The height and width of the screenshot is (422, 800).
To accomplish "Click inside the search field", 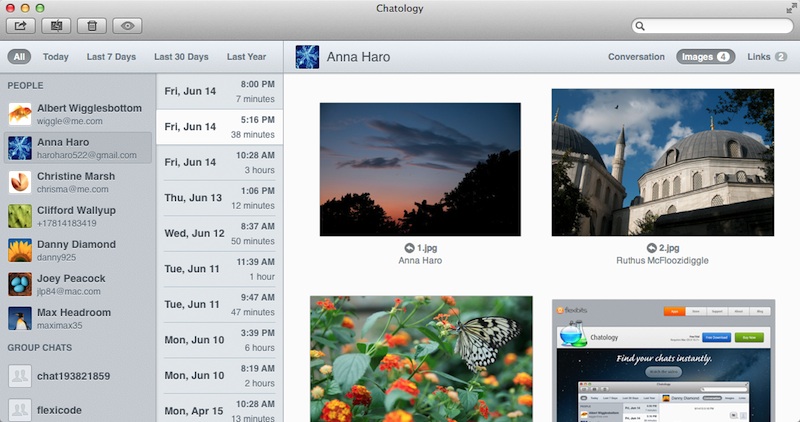I will coord(712,26).
